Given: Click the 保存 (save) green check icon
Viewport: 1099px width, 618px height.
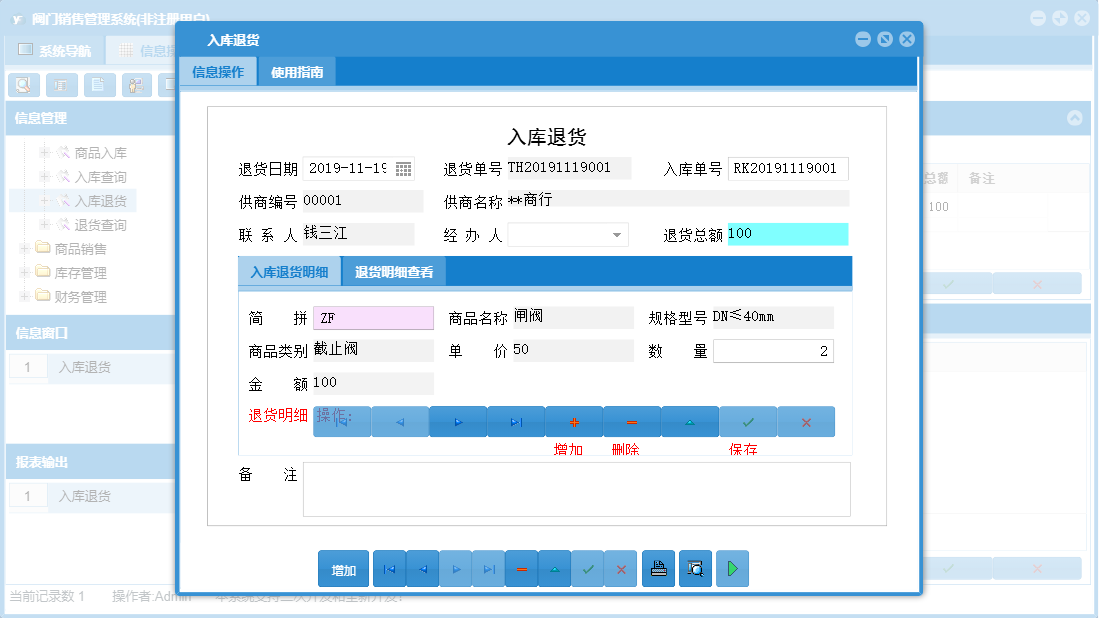Looking at the screenshot, I should (747, 421).
